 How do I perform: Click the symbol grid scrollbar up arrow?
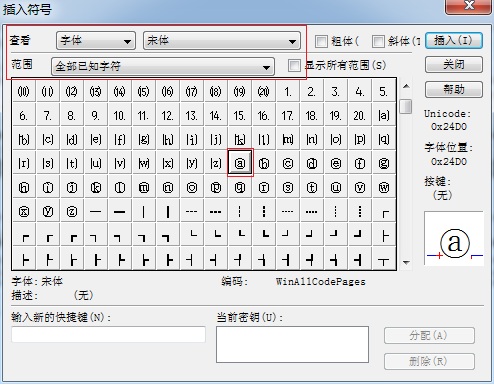tap(406, 86)
